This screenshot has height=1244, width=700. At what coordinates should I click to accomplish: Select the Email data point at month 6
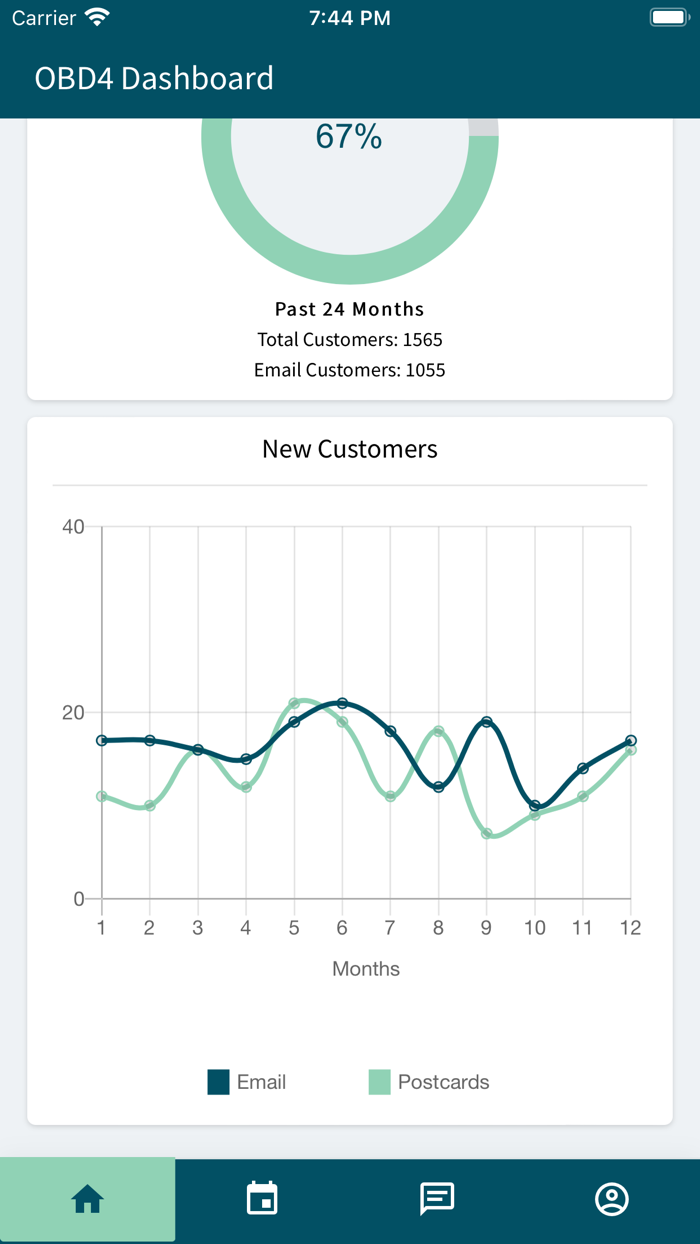tap(341, 703)
